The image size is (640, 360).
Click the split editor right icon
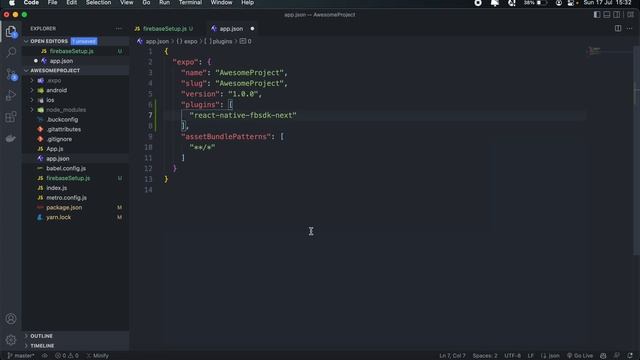tap(618, 29)
